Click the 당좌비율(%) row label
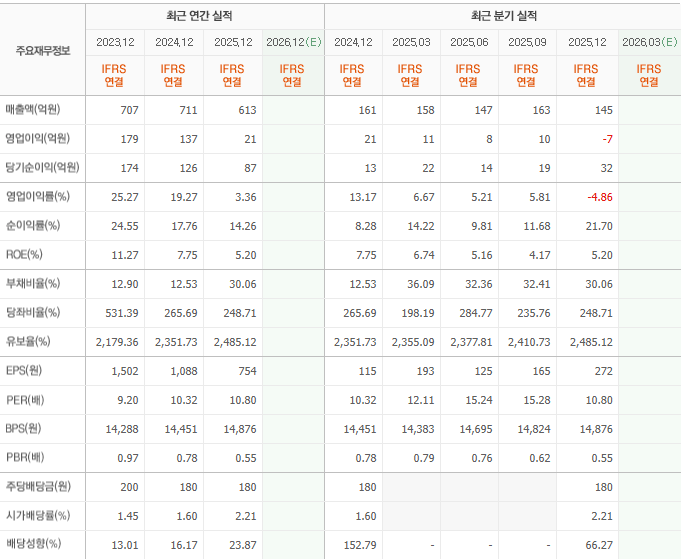 (x=33, y=313)
